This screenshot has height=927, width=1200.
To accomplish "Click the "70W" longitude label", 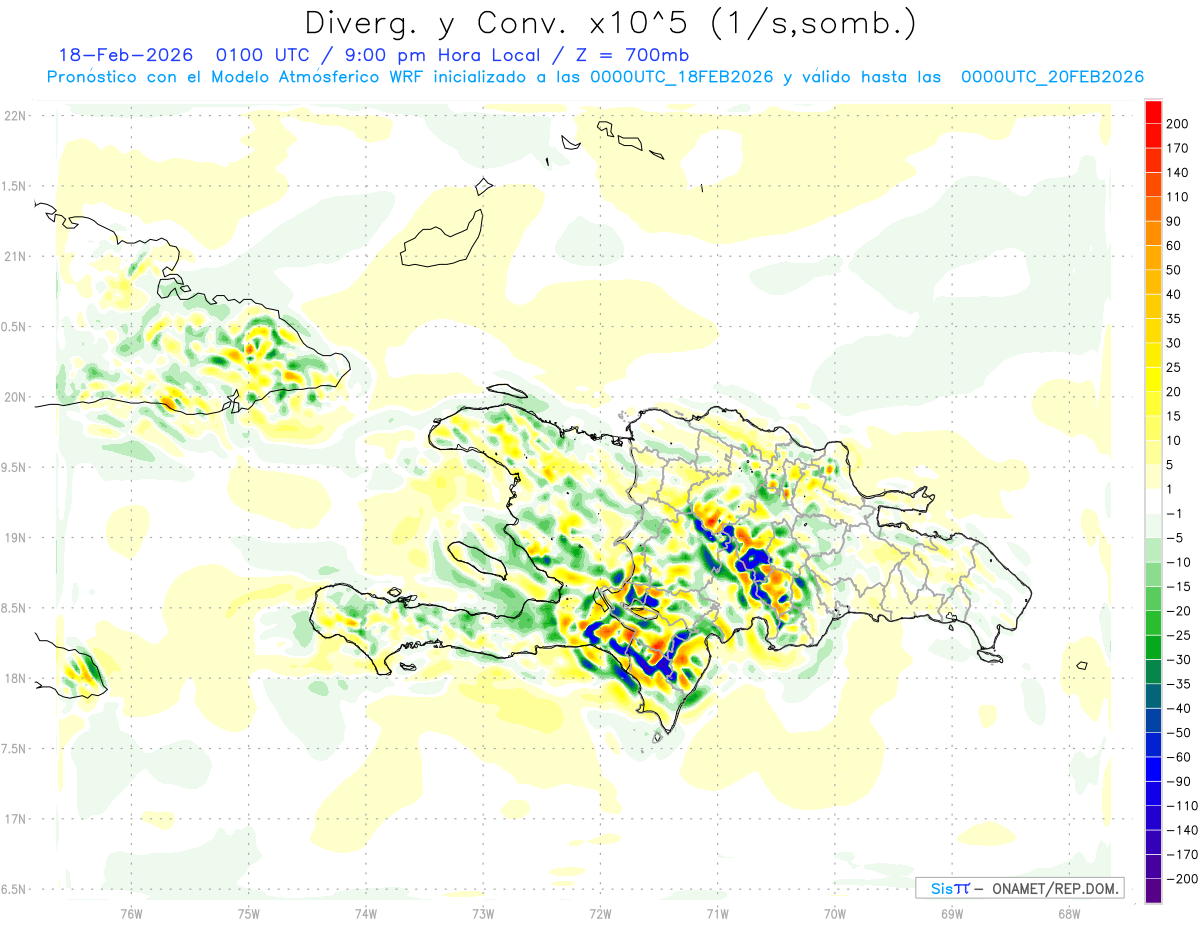I will tap(835, 912).
